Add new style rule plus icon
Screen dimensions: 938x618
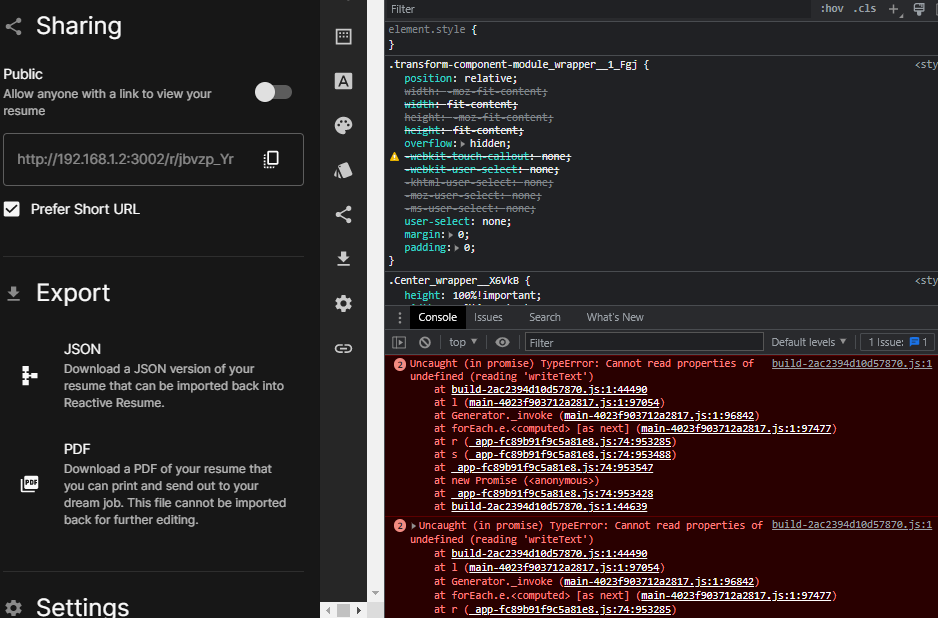(x=895, y=9)
